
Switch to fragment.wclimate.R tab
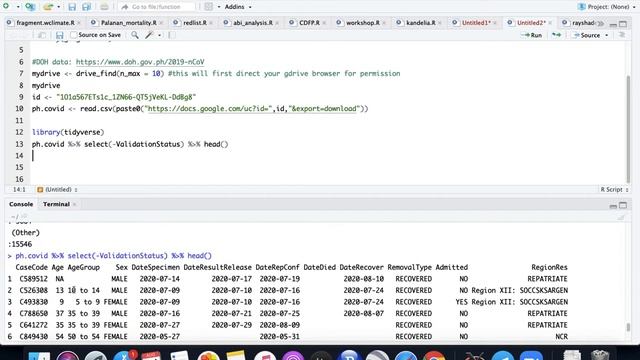(45, 23)
